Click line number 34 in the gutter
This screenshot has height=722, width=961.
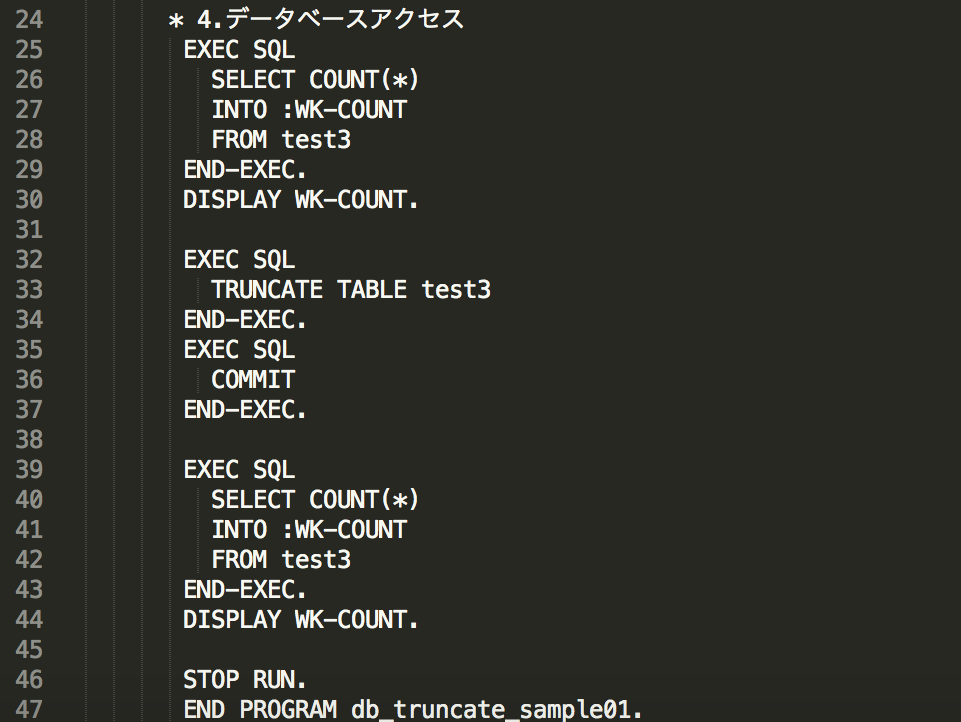click(29, 320)
